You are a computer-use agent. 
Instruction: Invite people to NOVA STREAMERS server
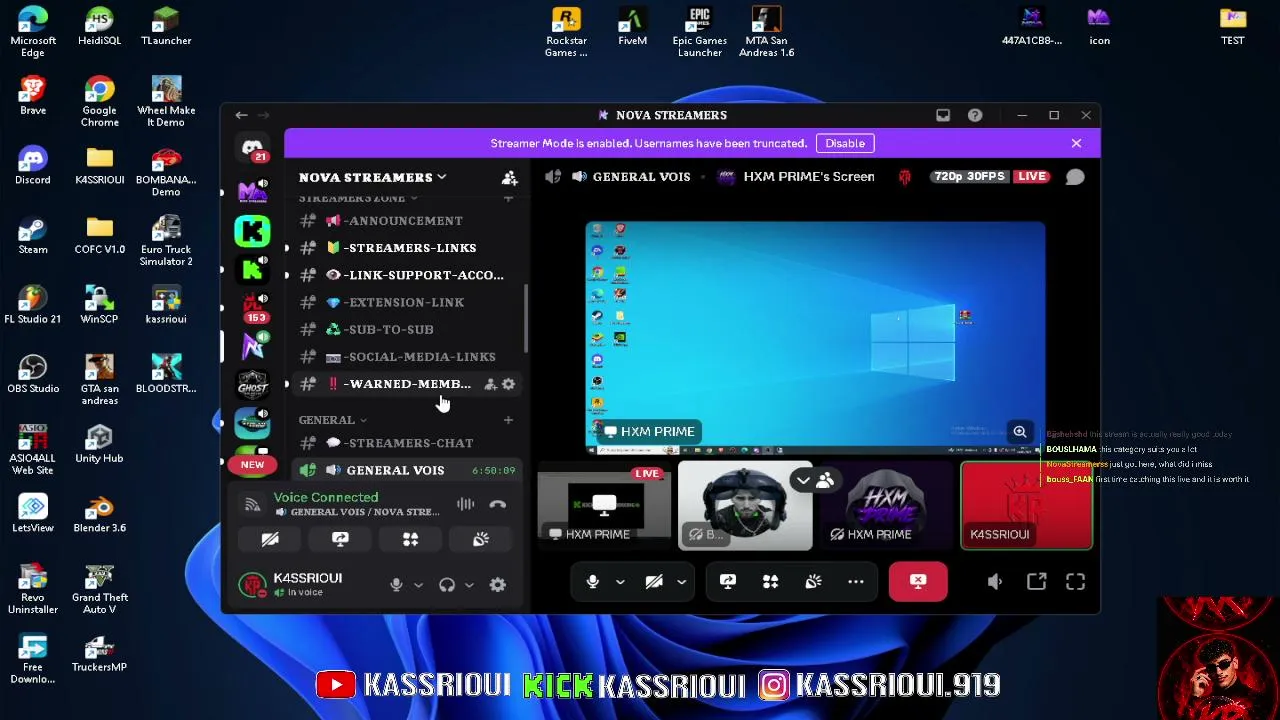[x=509, y=177]
